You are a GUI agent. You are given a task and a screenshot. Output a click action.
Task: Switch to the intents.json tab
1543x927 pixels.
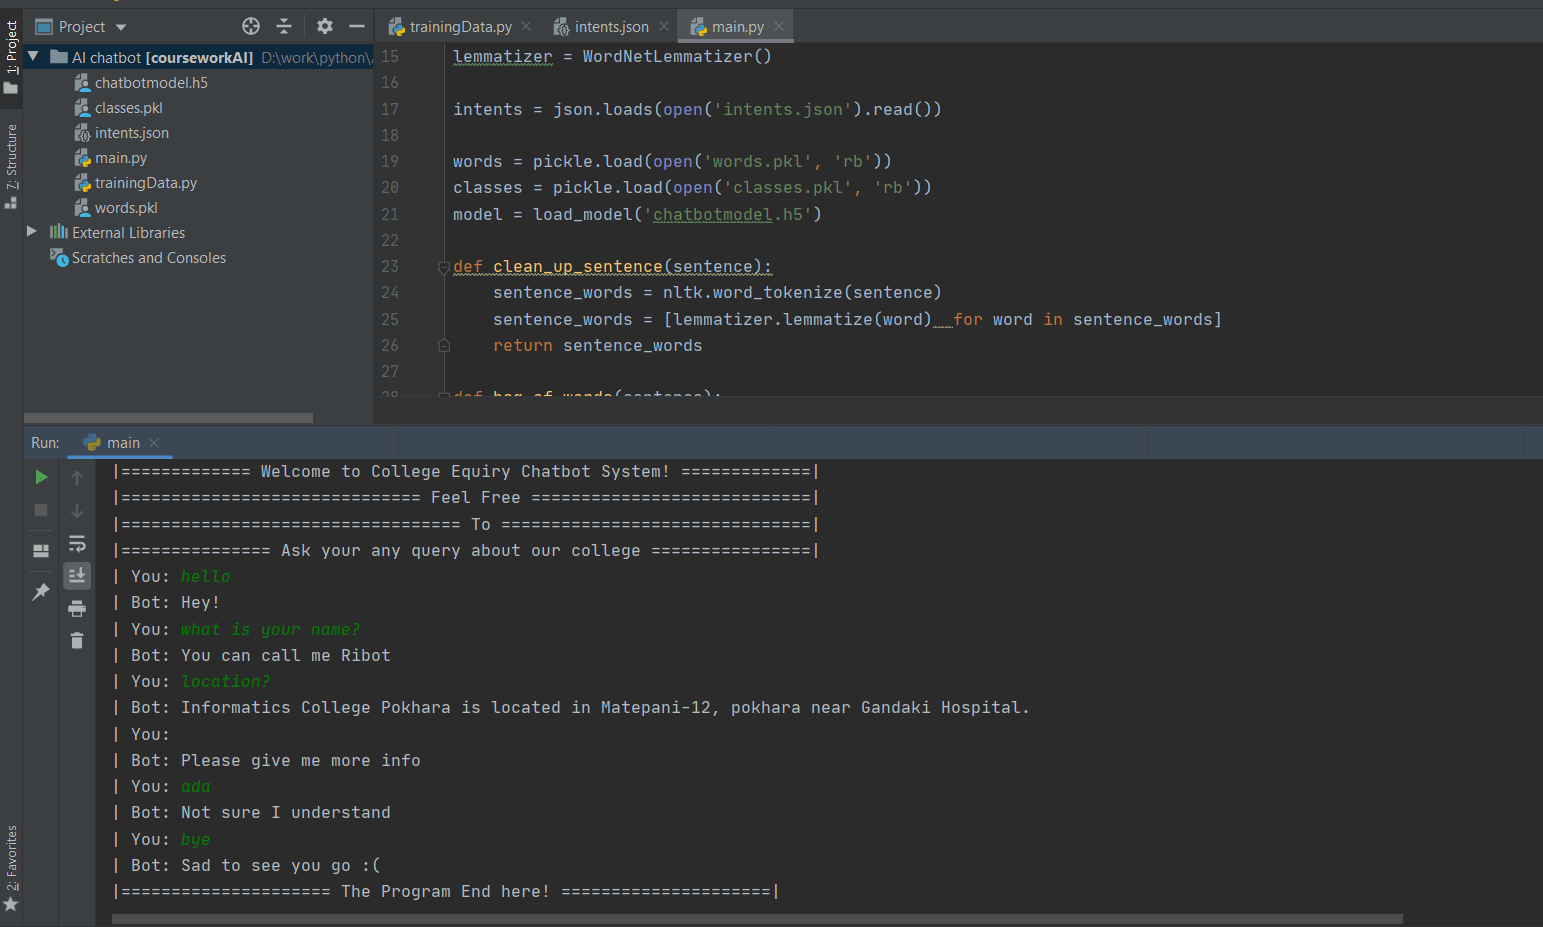point(610,26)
